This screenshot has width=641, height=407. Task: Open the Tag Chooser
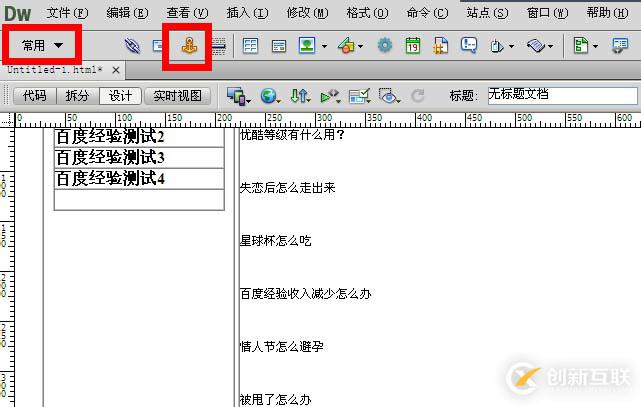click(x=620, y=45)
